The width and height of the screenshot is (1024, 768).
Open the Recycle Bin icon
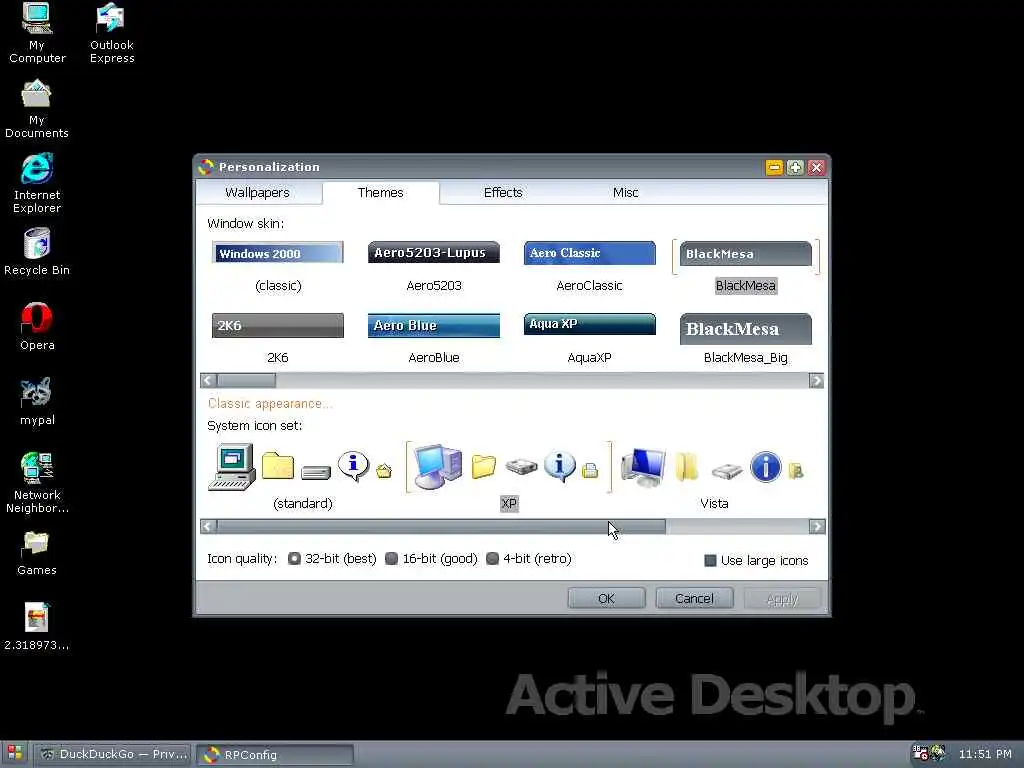37,252
